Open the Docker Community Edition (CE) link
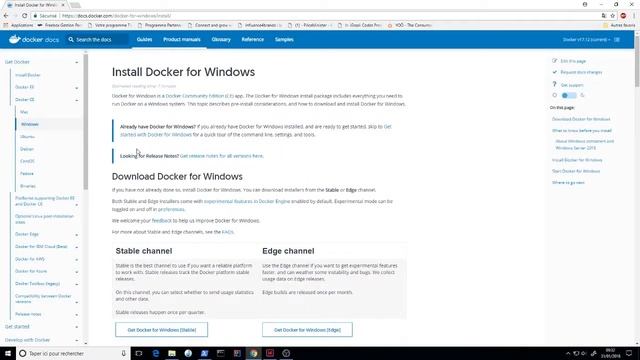640x360 pixels. click(x=200, y=96)
